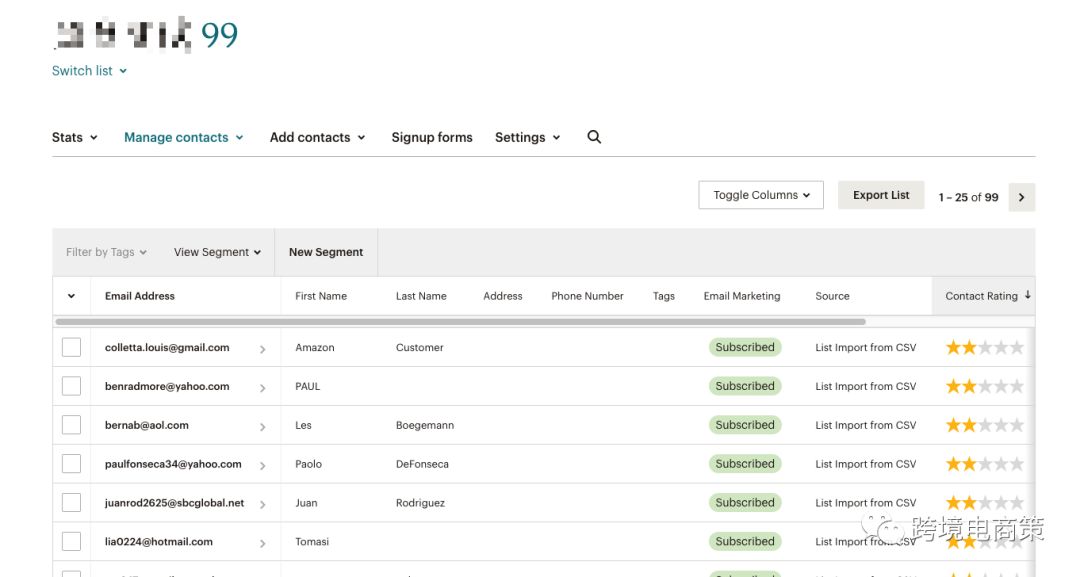Click the Subscribed badge for bernab@aol.com
This screenshot has height=577, width=1080.
(x=745, y=425)
